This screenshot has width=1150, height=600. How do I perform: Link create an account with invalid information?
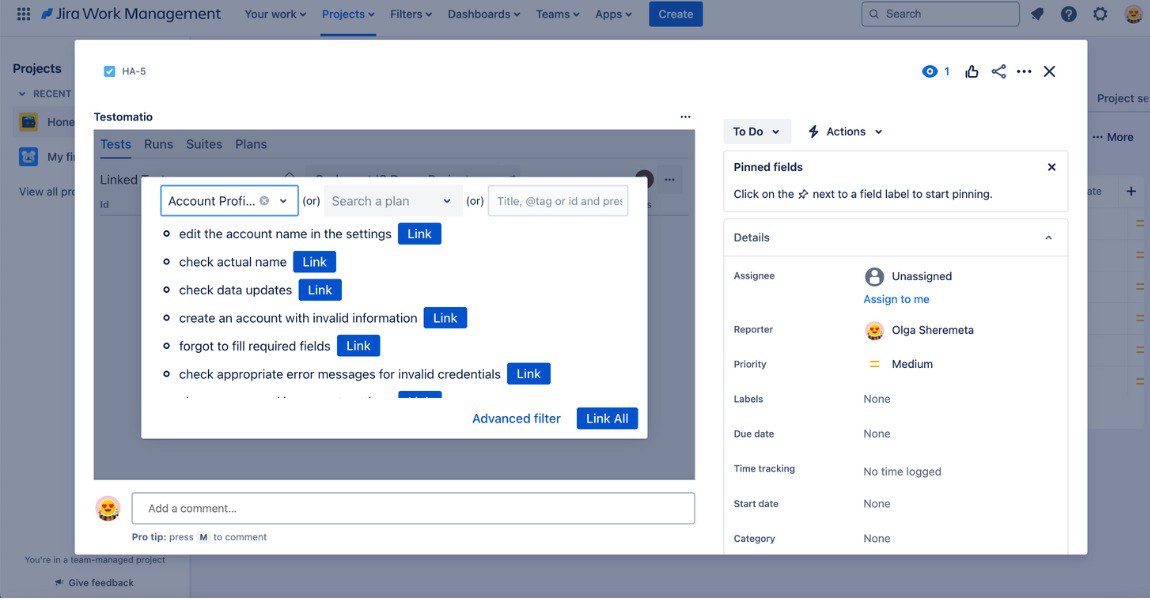(445, 318)
